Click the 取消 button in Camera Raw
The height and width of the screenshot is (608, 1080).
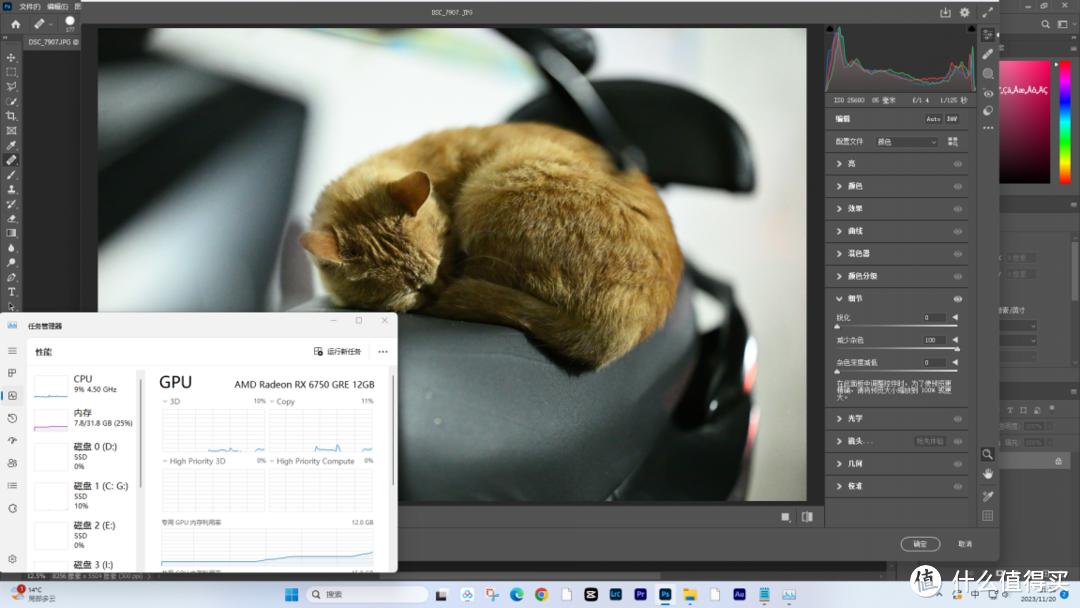point(965,544)
